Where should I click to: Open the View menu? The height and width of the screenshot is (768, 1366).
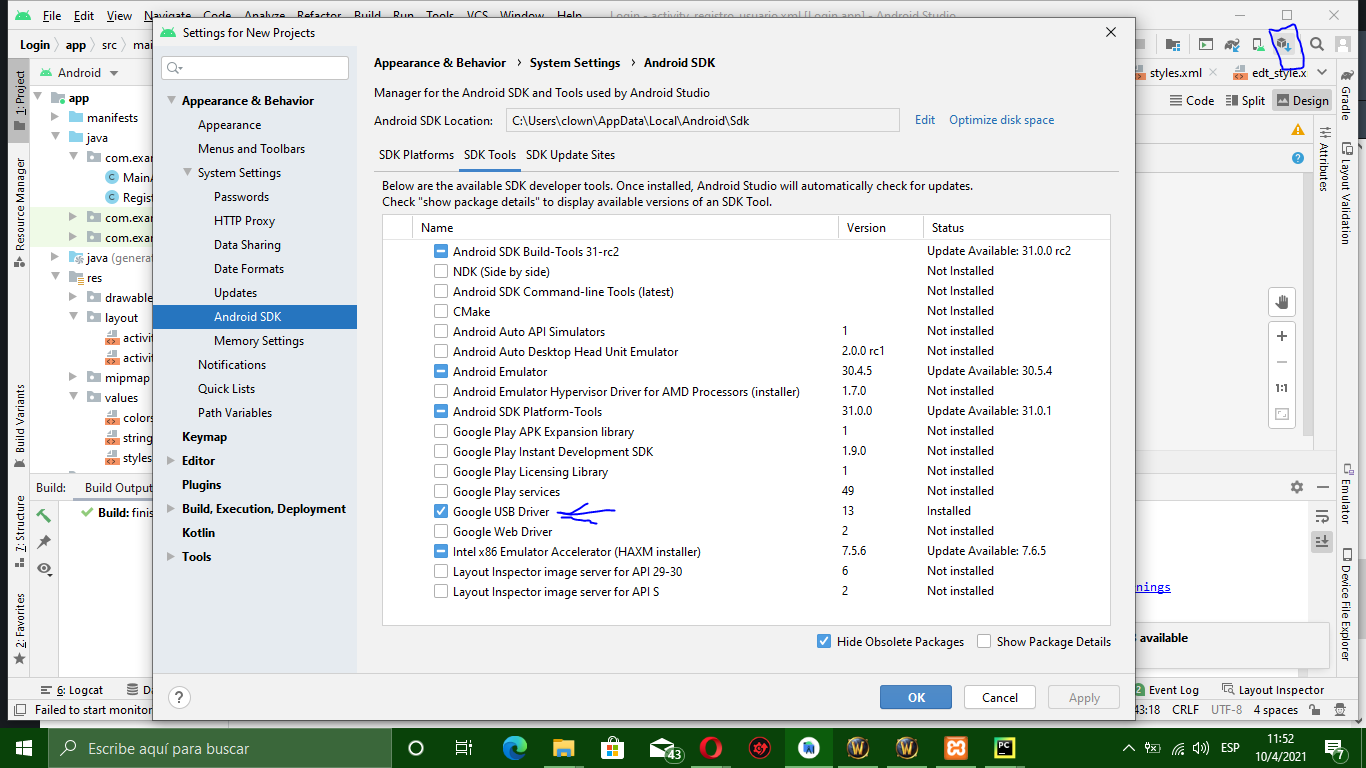point(119,16)
